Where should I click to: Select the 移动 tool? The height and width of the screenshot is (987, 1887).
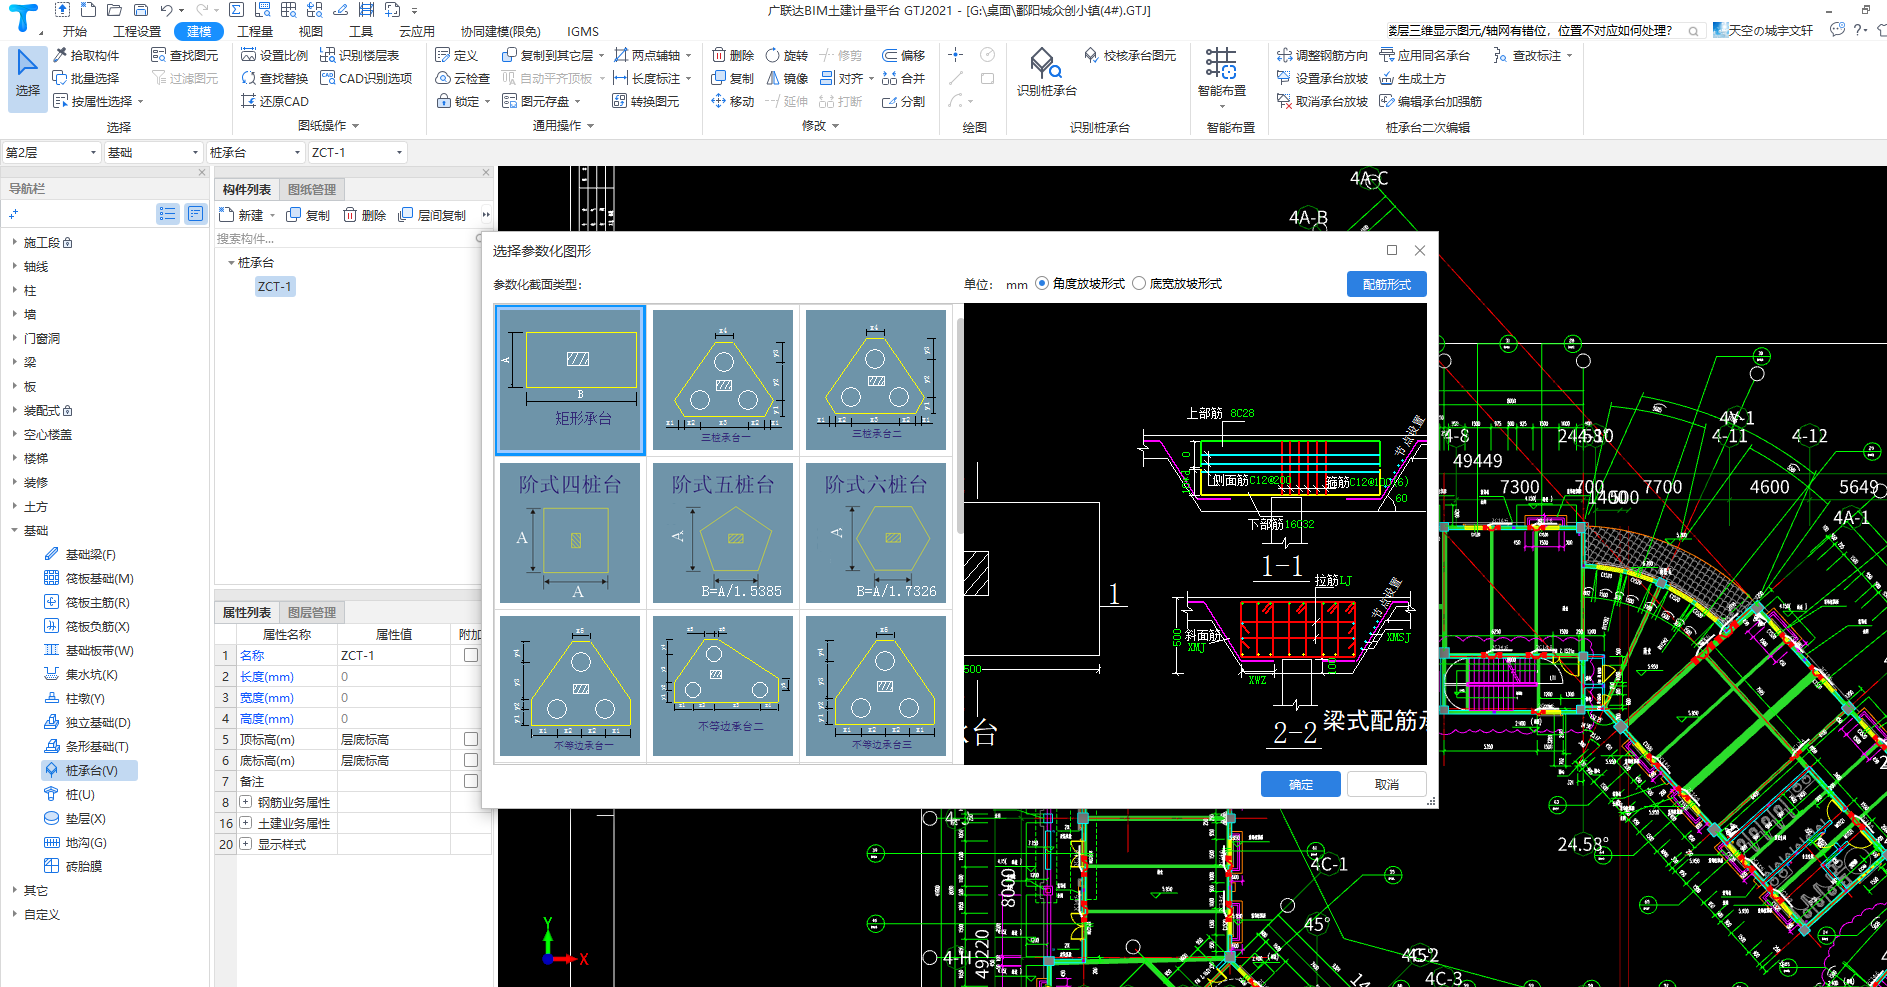[x=733, y=101]
